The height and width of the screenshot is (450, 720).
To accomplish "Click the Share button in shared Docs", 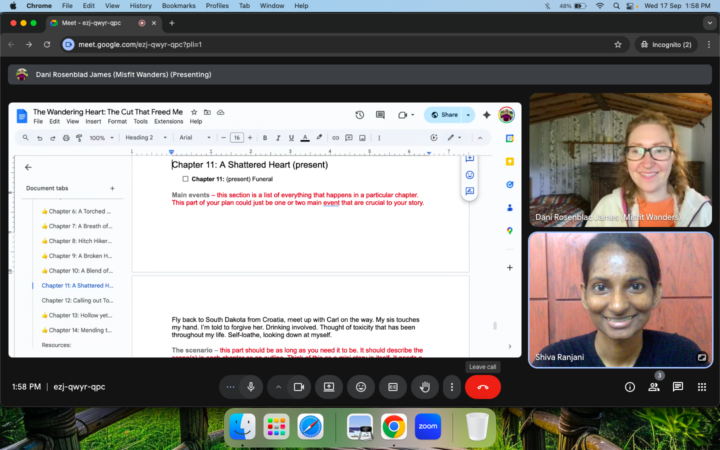I will coord(444,115).
